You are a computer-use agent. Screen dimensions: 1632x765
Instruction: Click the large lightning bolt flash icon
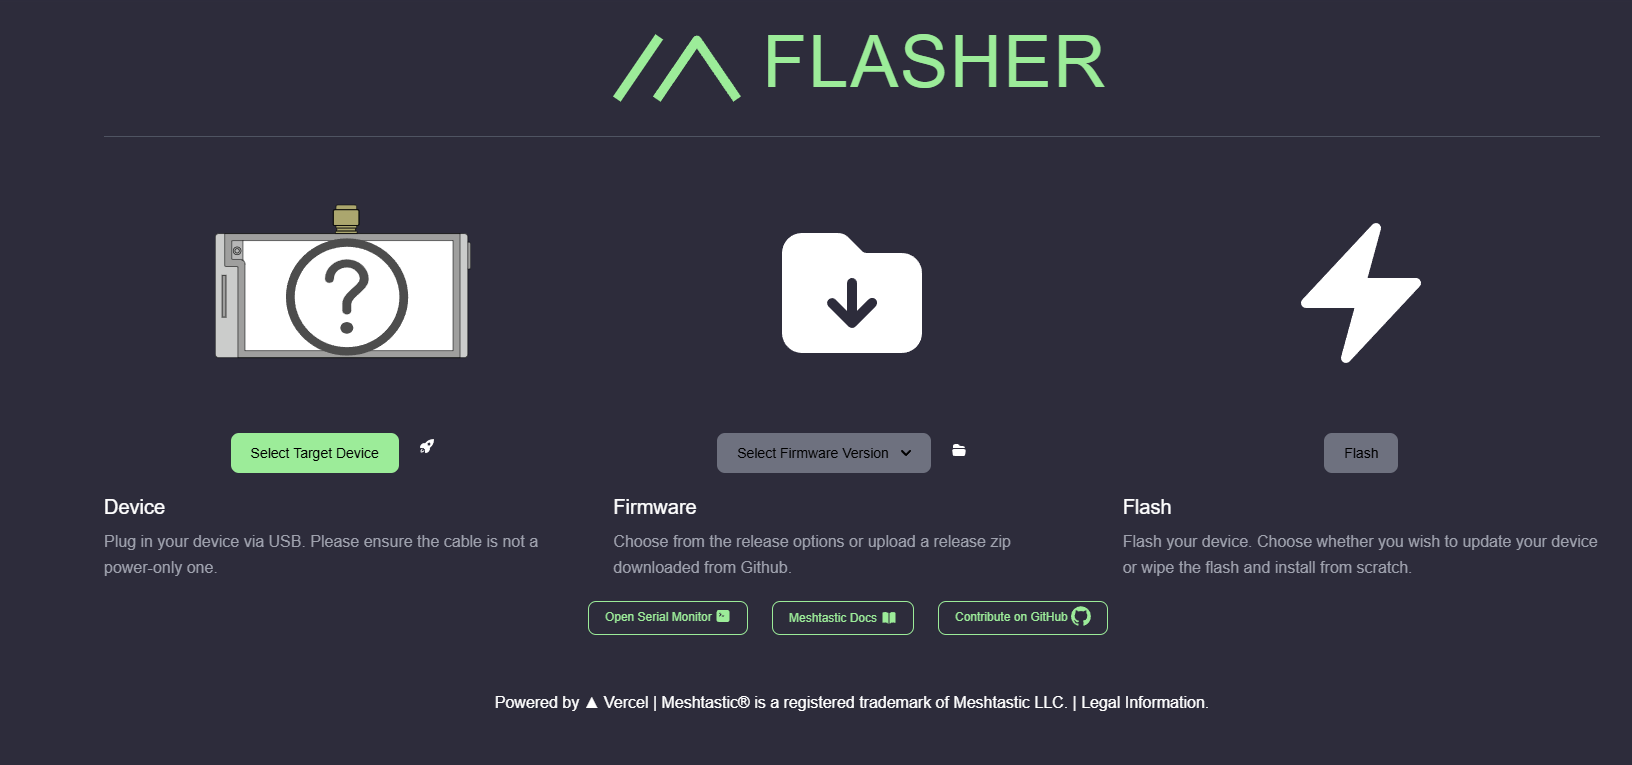coord(1361,293)
